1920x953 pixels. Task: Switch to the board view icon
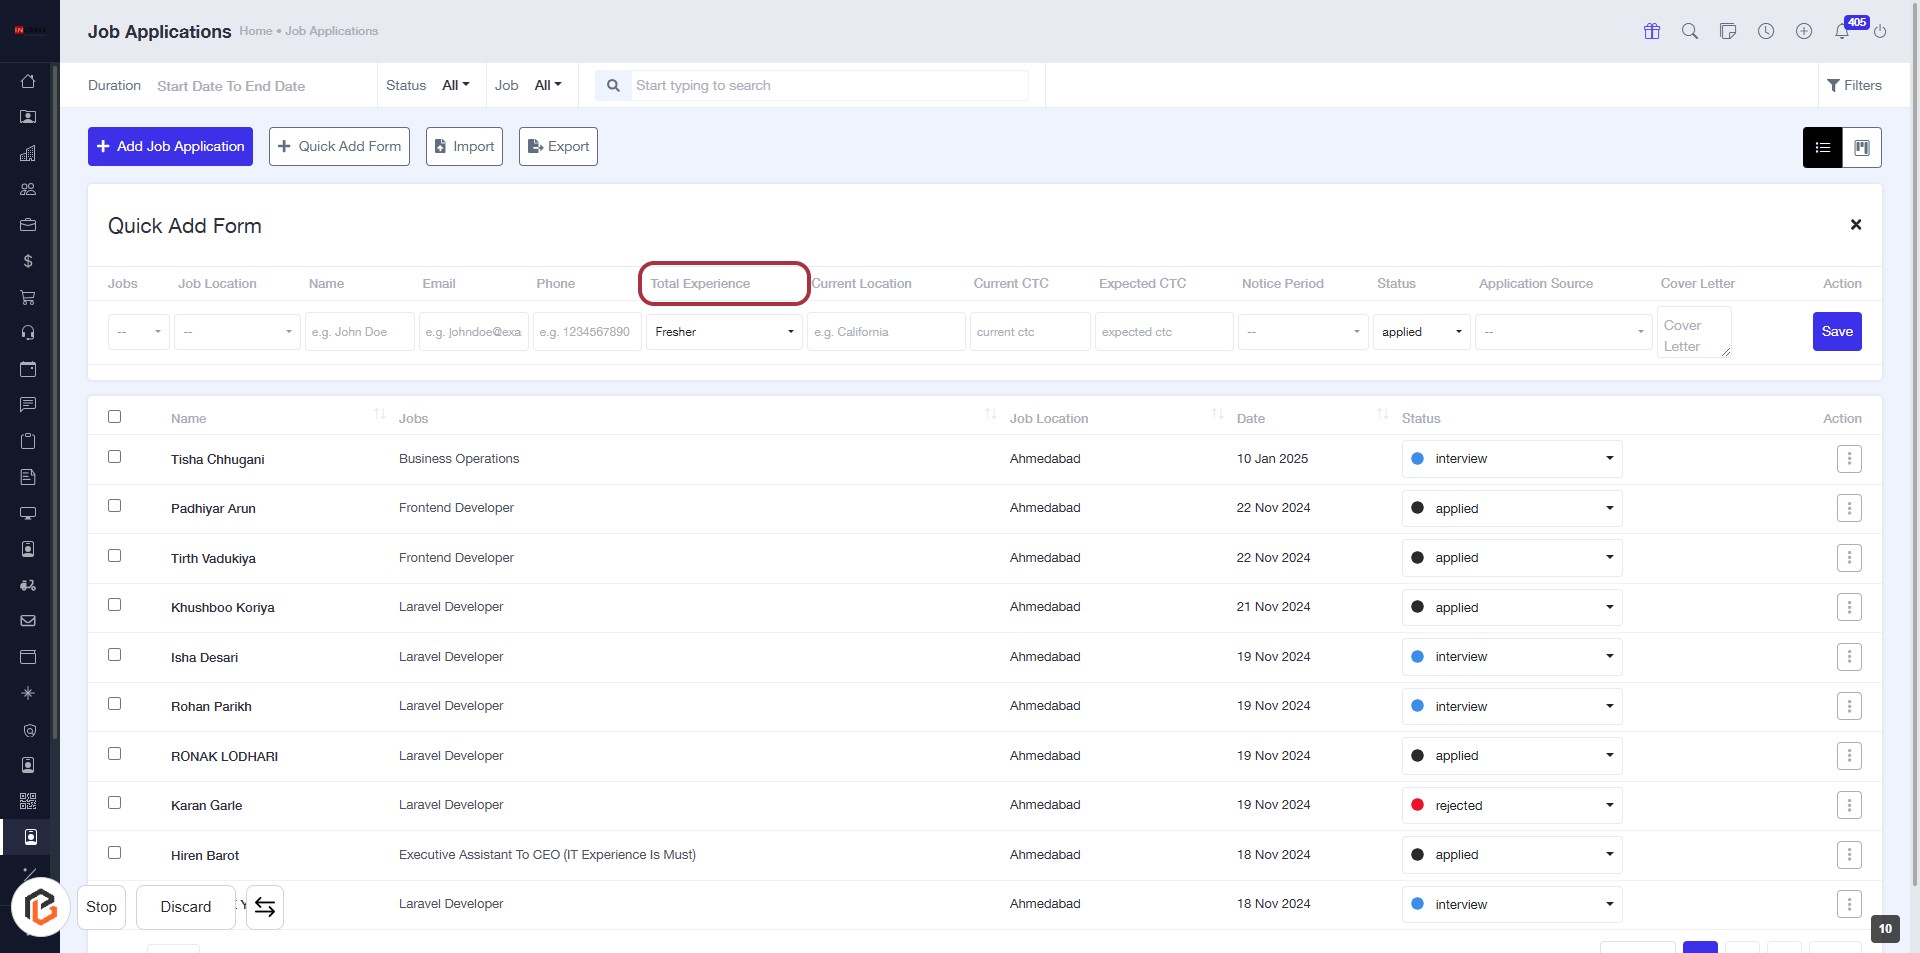pyautogui.click(x=1862, y=148)
